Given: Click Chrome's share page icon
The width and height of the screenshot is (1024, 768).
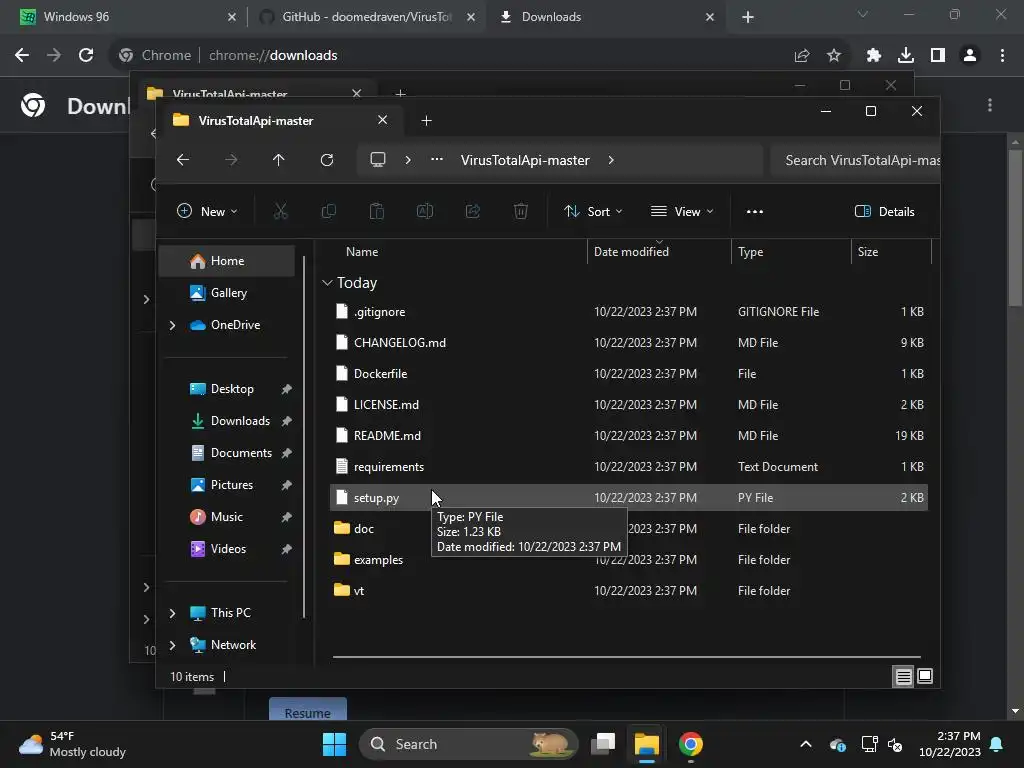Looking at the screenshot, I should point(802,56).
